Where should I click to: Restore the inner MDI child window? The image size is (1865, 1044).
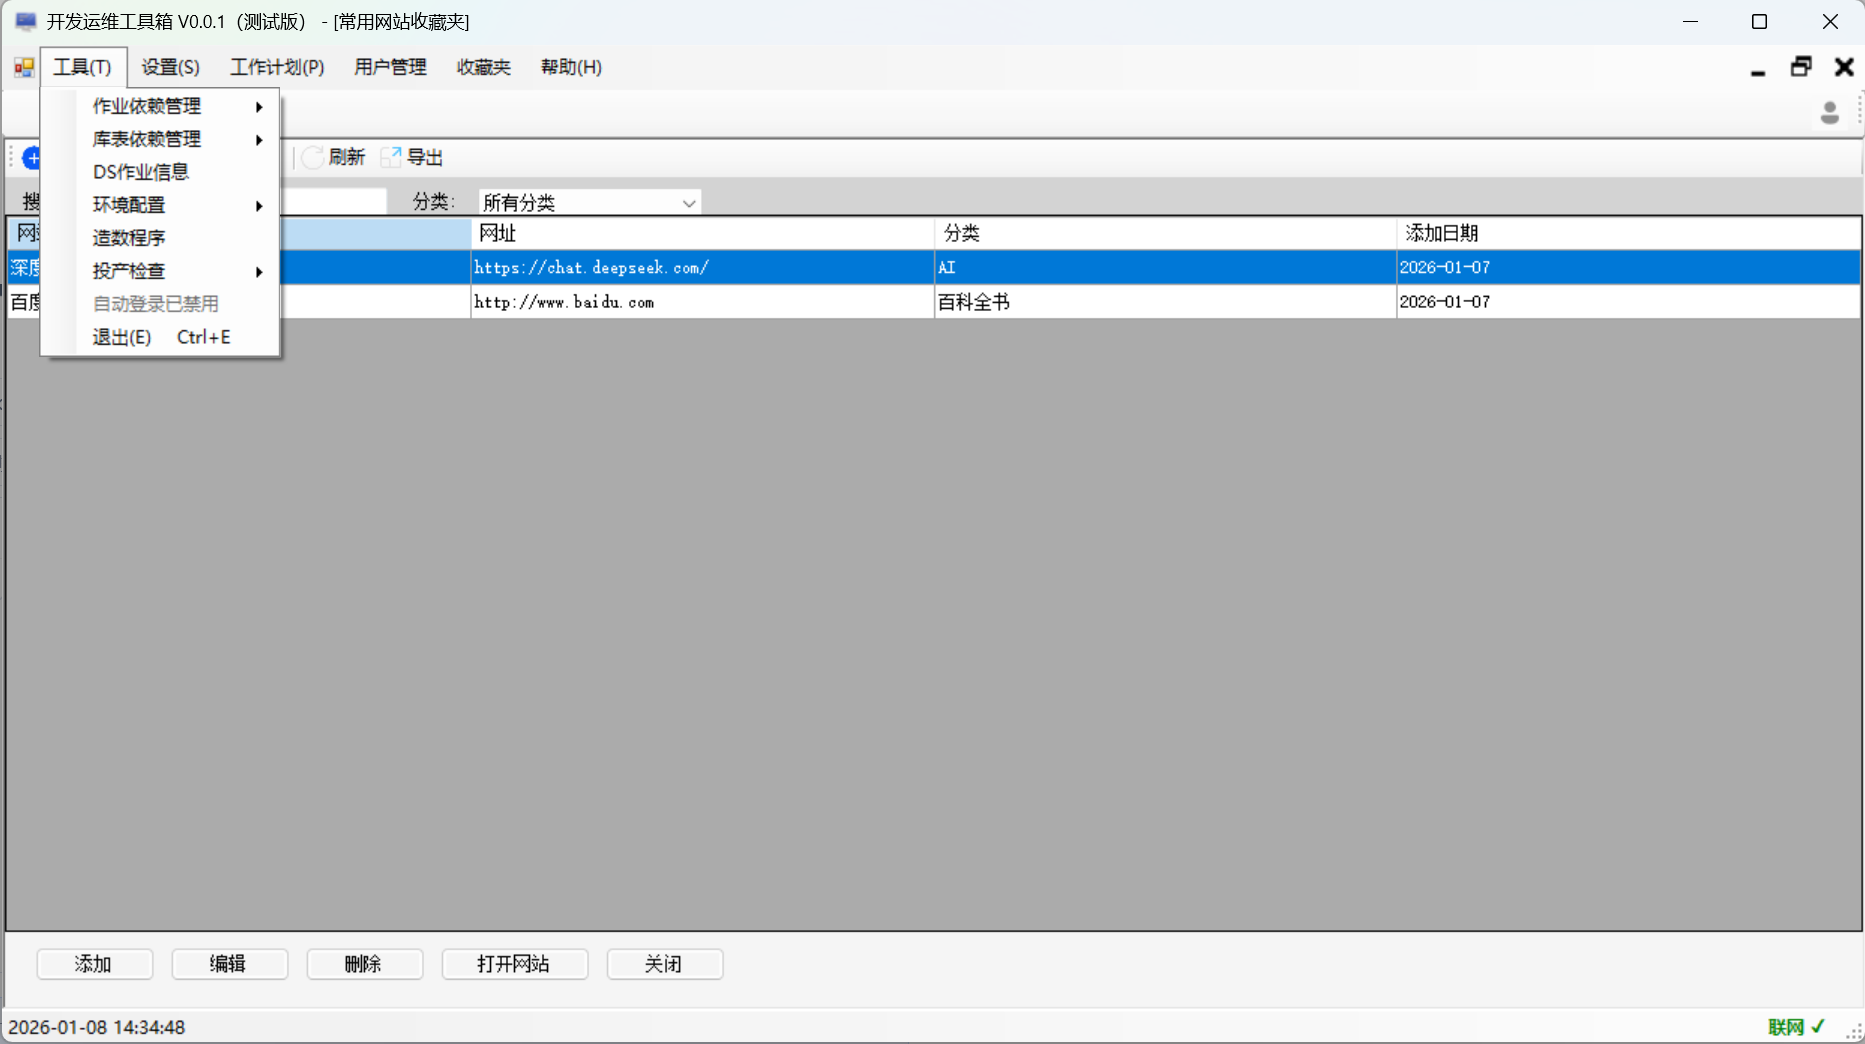(x=1800, y=67)
